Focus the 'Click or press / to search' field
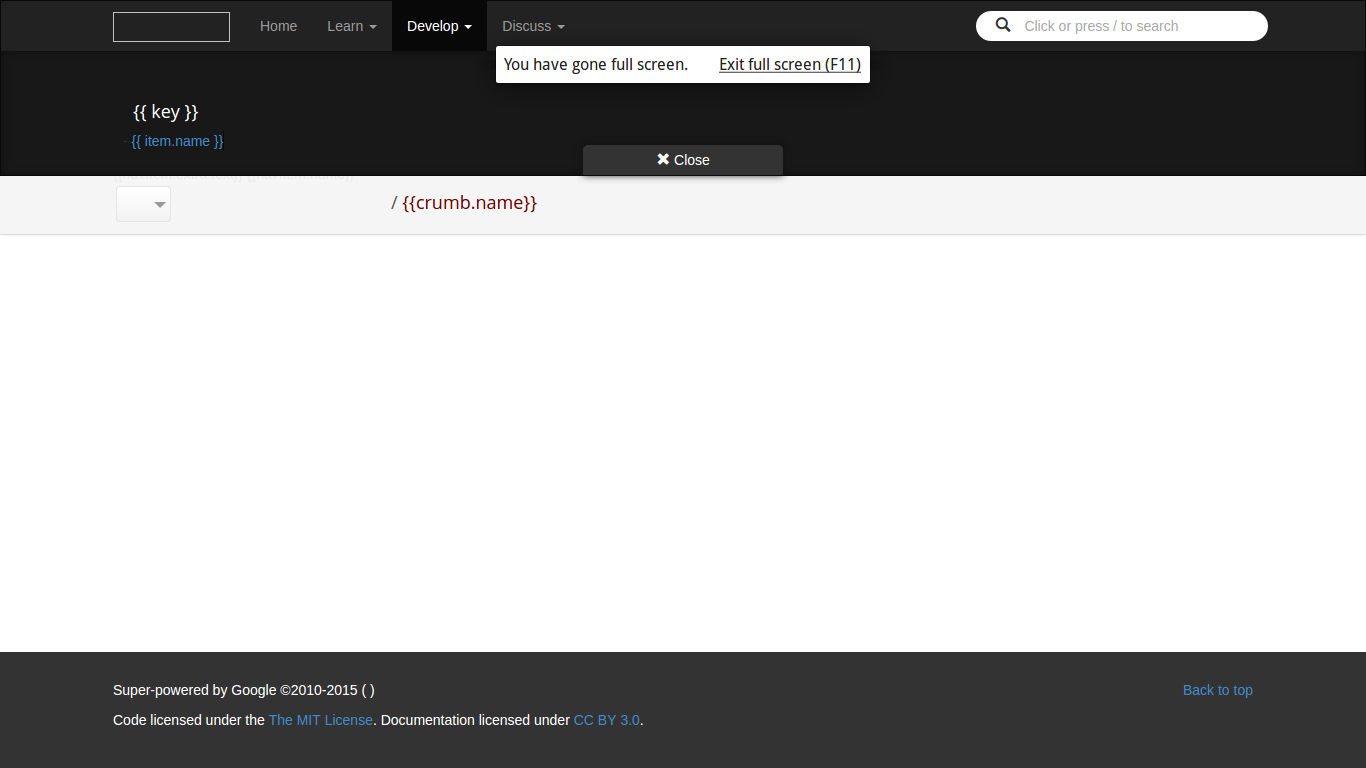Viewport: 1366px width, 768px height. [x=1135, y=26]
